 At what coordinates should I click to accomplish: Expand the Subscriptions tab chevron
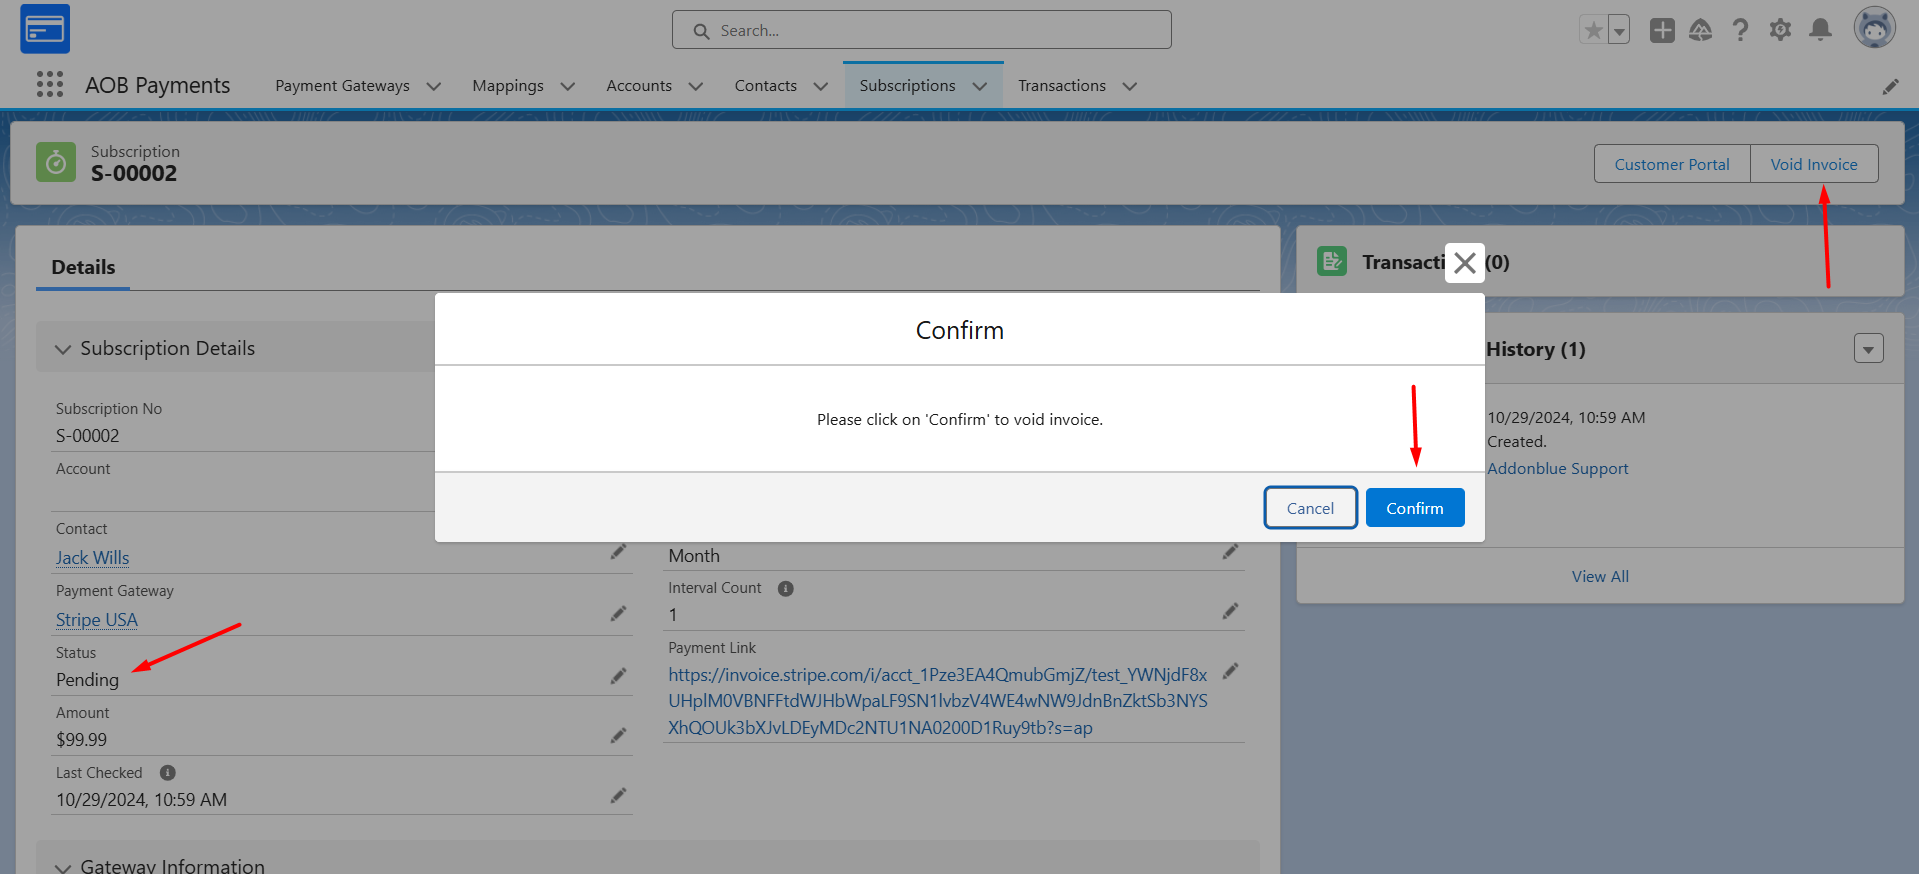[x=980, y=87]
